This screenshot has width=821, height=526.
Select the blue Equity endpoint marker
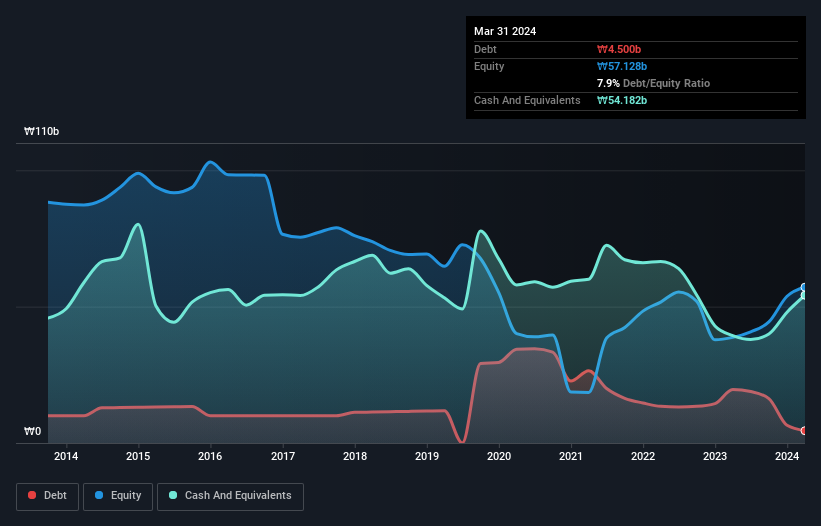(804, 287)
